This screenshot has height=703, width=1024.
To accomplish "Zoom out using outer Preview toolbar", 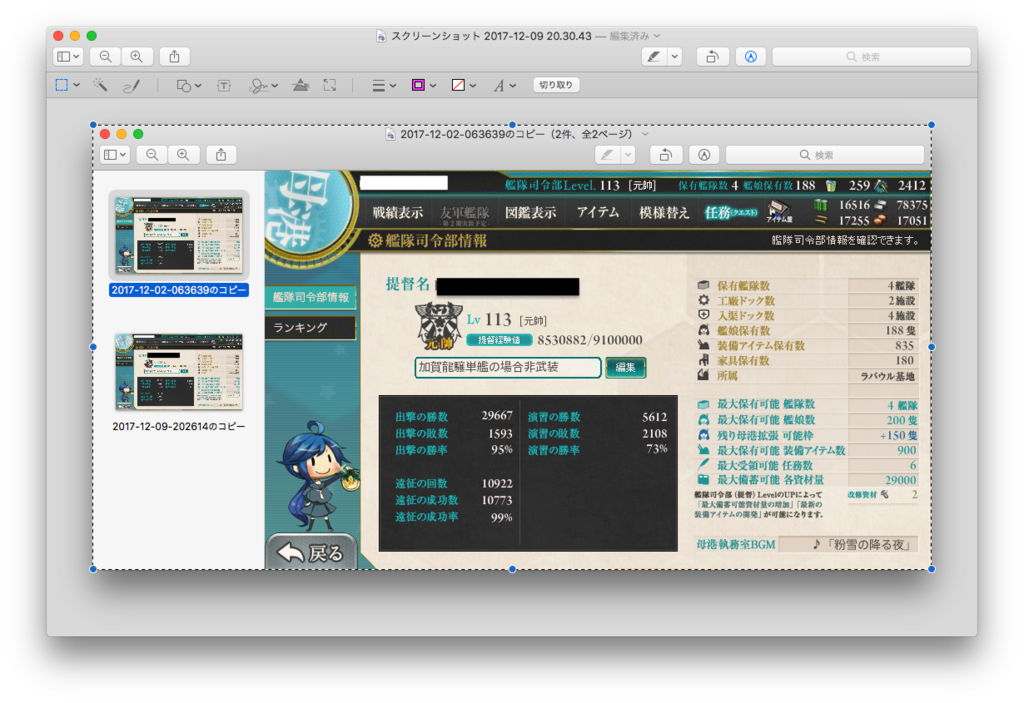I will tap(105, 57).
